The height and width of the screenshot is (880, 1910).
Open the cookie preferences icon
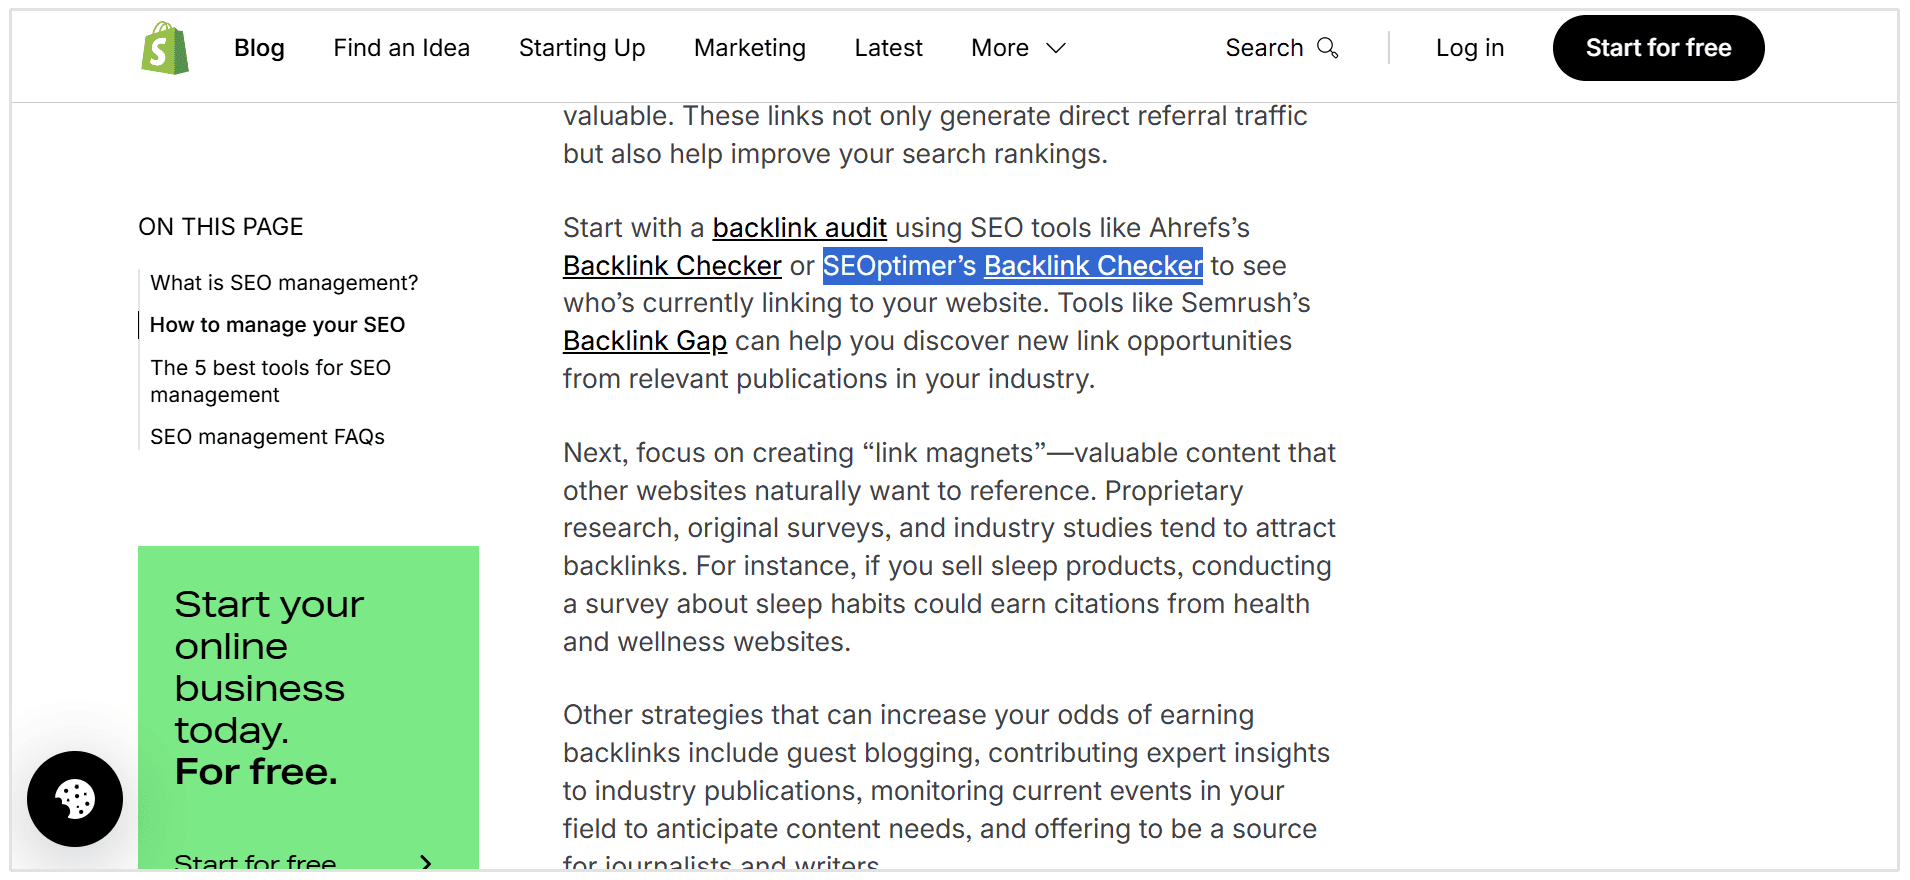coord(75,799)
